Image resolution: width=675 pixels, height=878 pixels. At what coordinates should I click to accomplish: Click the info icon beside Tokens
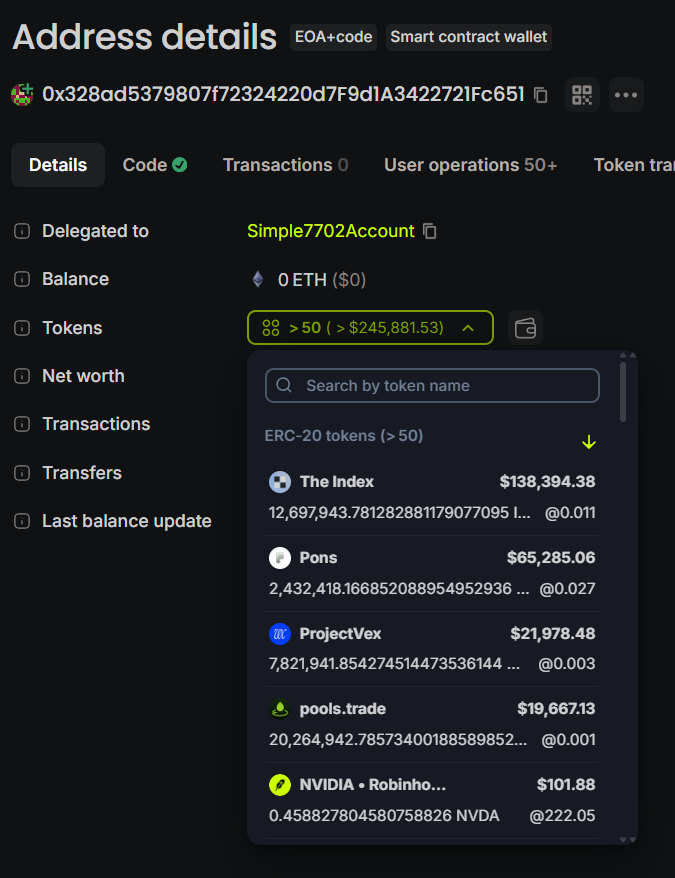pyautogui.click(x=22, y=328)
